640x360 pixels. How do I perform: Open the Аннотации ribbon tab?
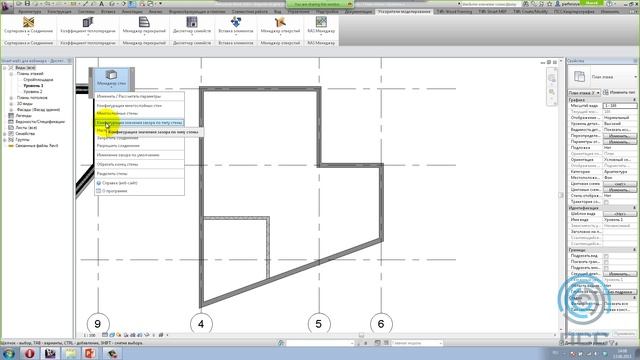pos(132,12)
